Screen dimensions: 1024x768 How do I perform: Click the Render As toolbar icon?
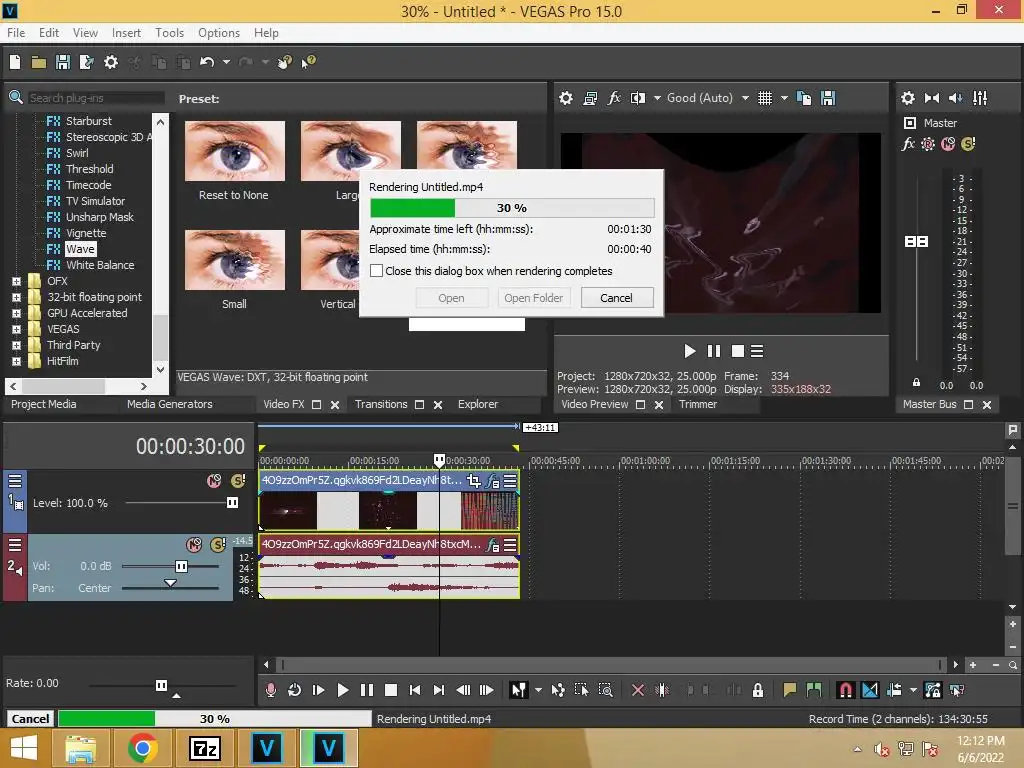coord(86,62)
